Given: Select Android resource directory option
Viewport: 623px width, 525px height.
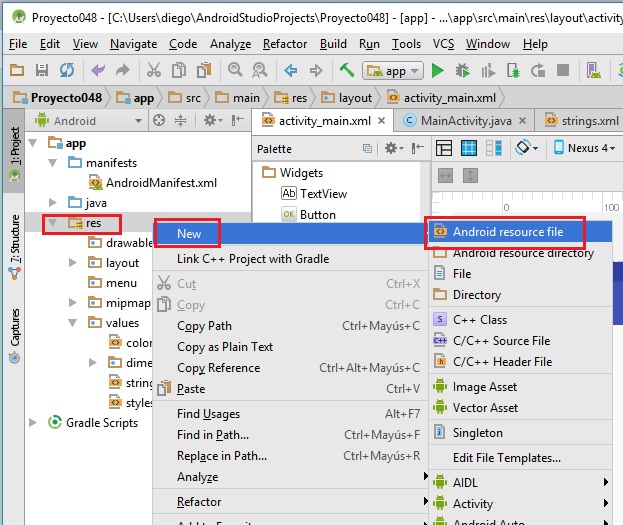Looking at the screenshot, I should (x=520, y=253).
